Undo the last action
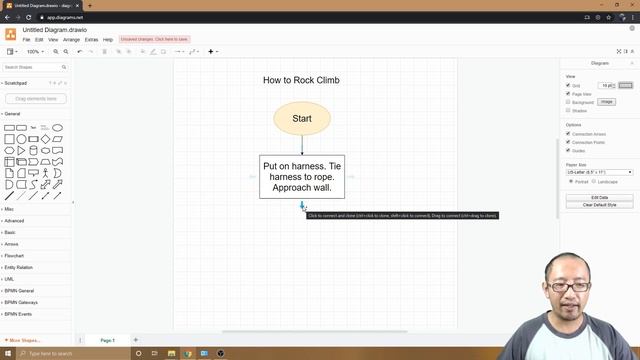Image resolution: width=640 pixels, height=360 pixels. [80, 52]
